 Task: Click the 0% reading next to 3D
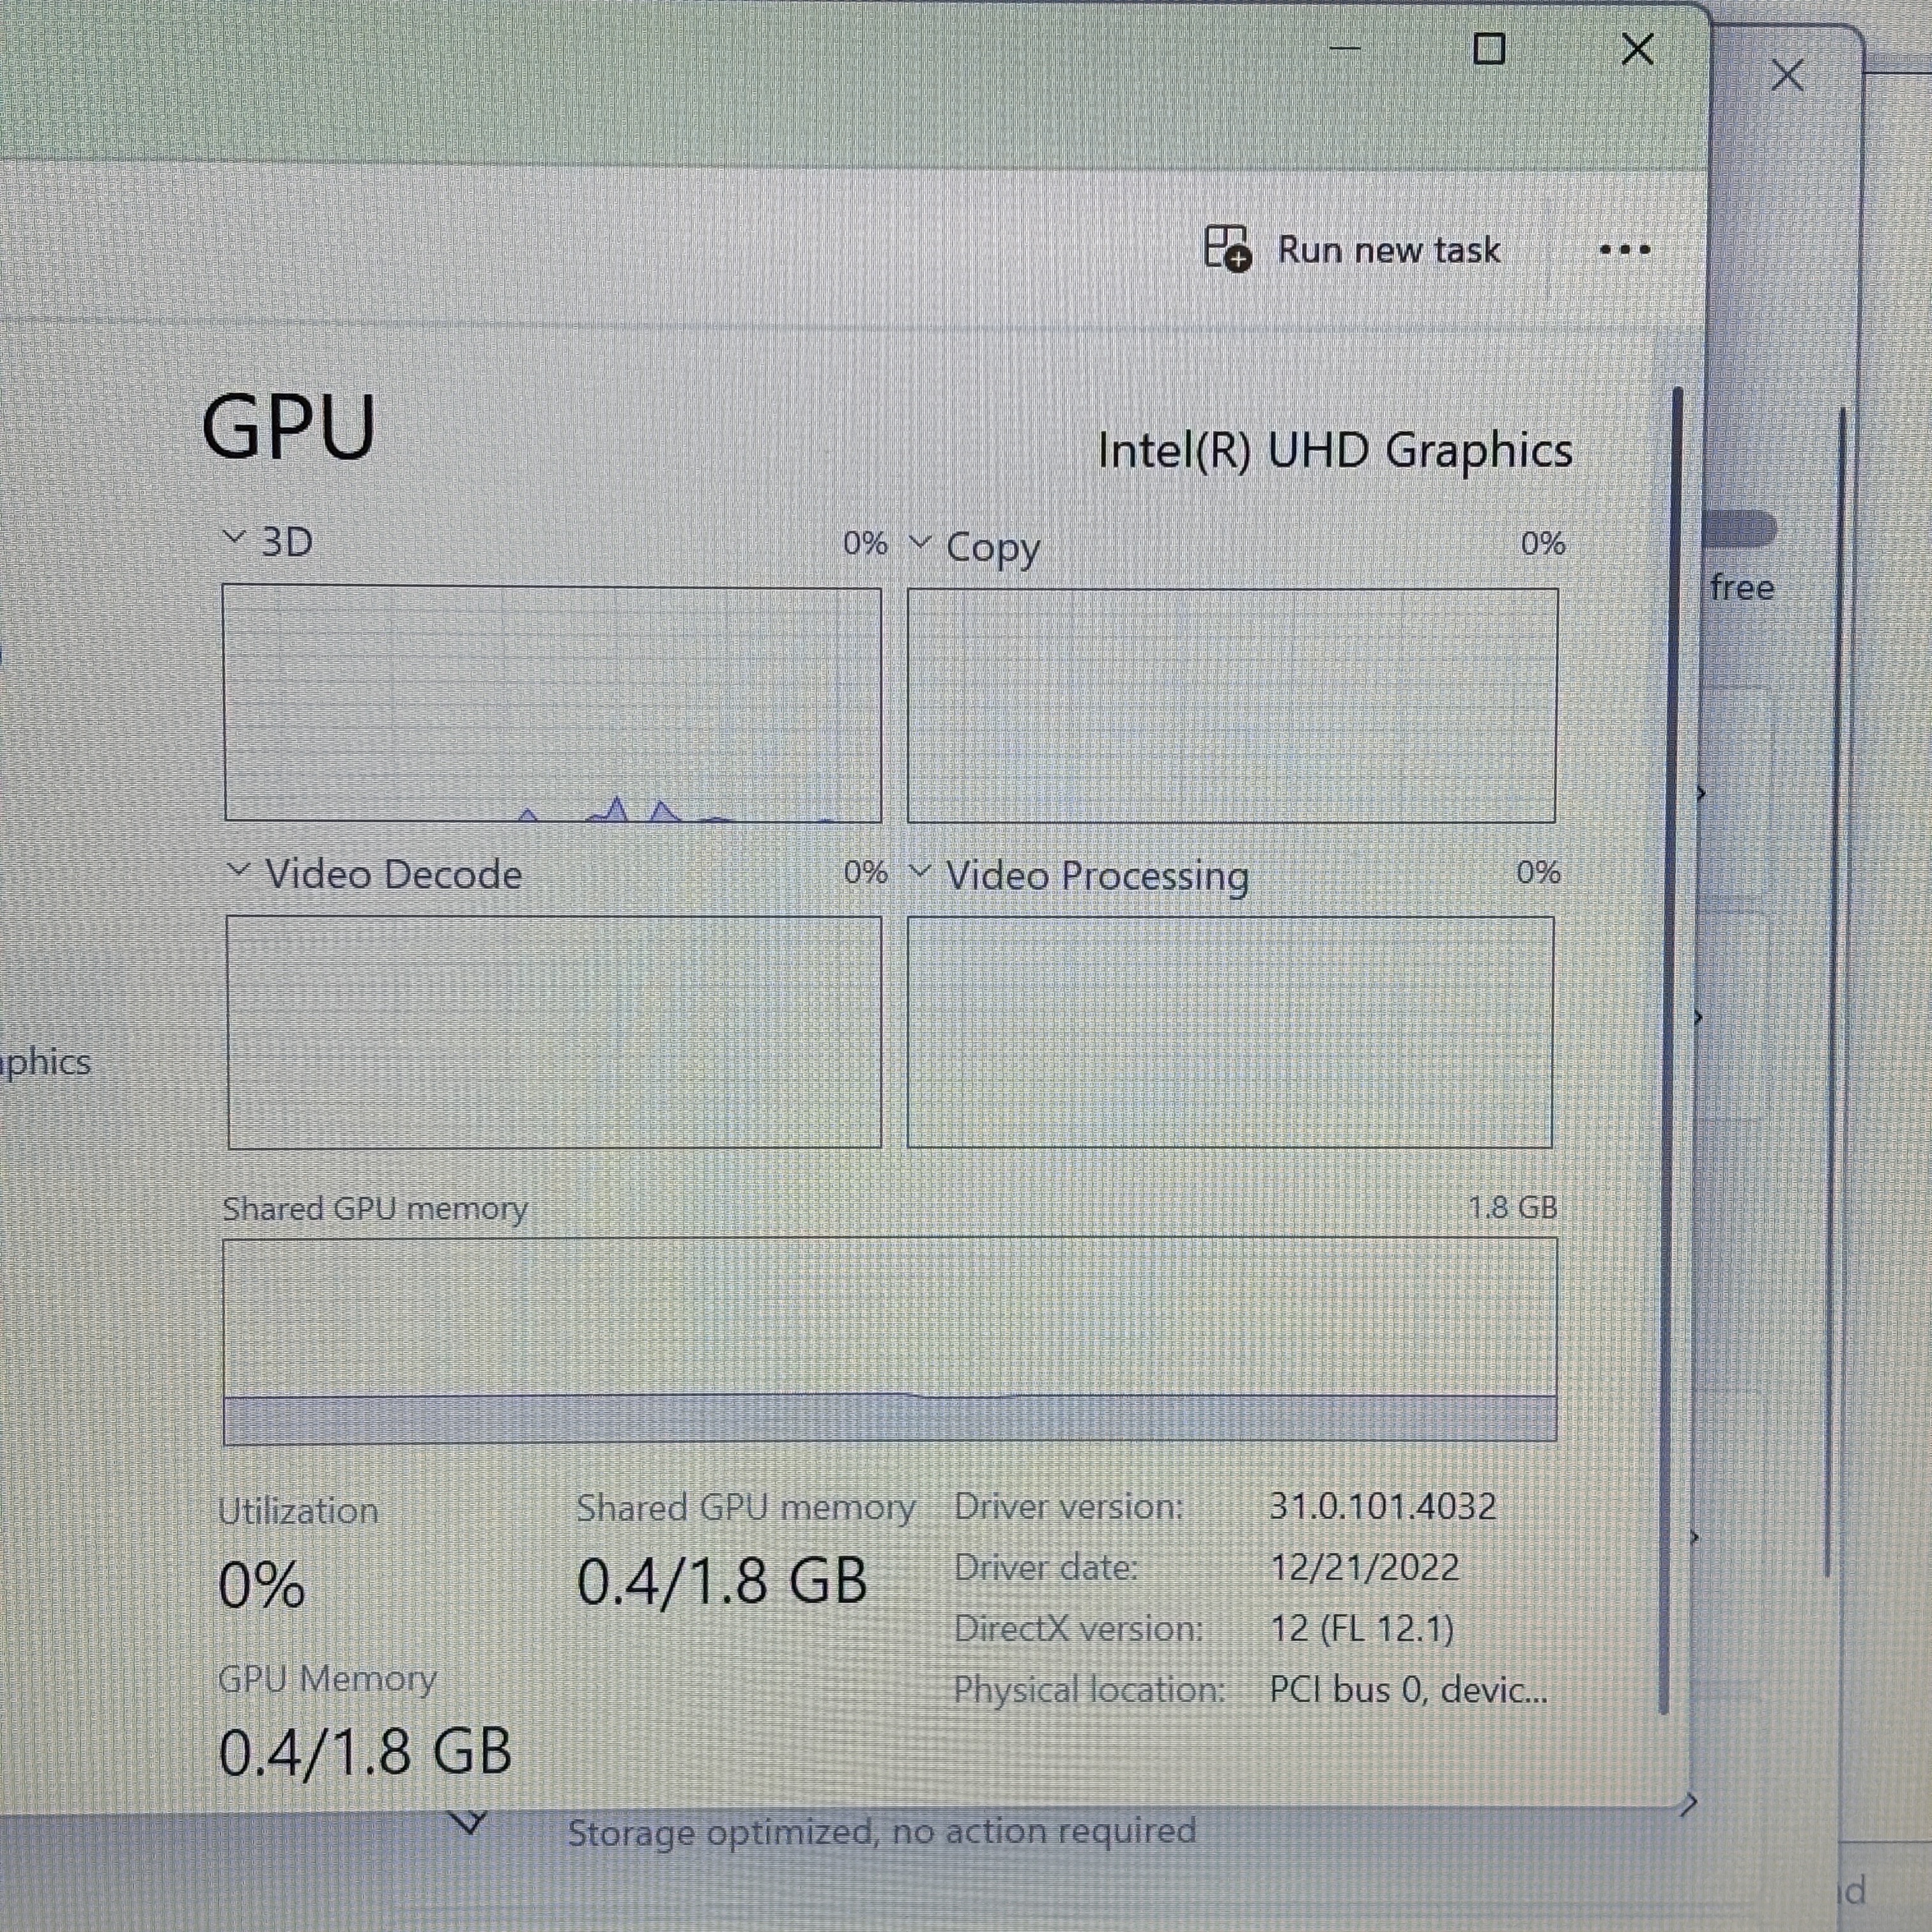coord(865,543)
